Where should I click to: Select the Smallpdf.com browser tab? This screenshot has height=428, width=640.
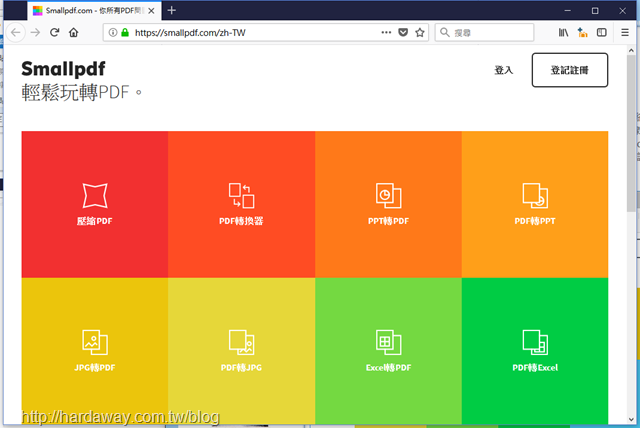[x=94, y=11]
